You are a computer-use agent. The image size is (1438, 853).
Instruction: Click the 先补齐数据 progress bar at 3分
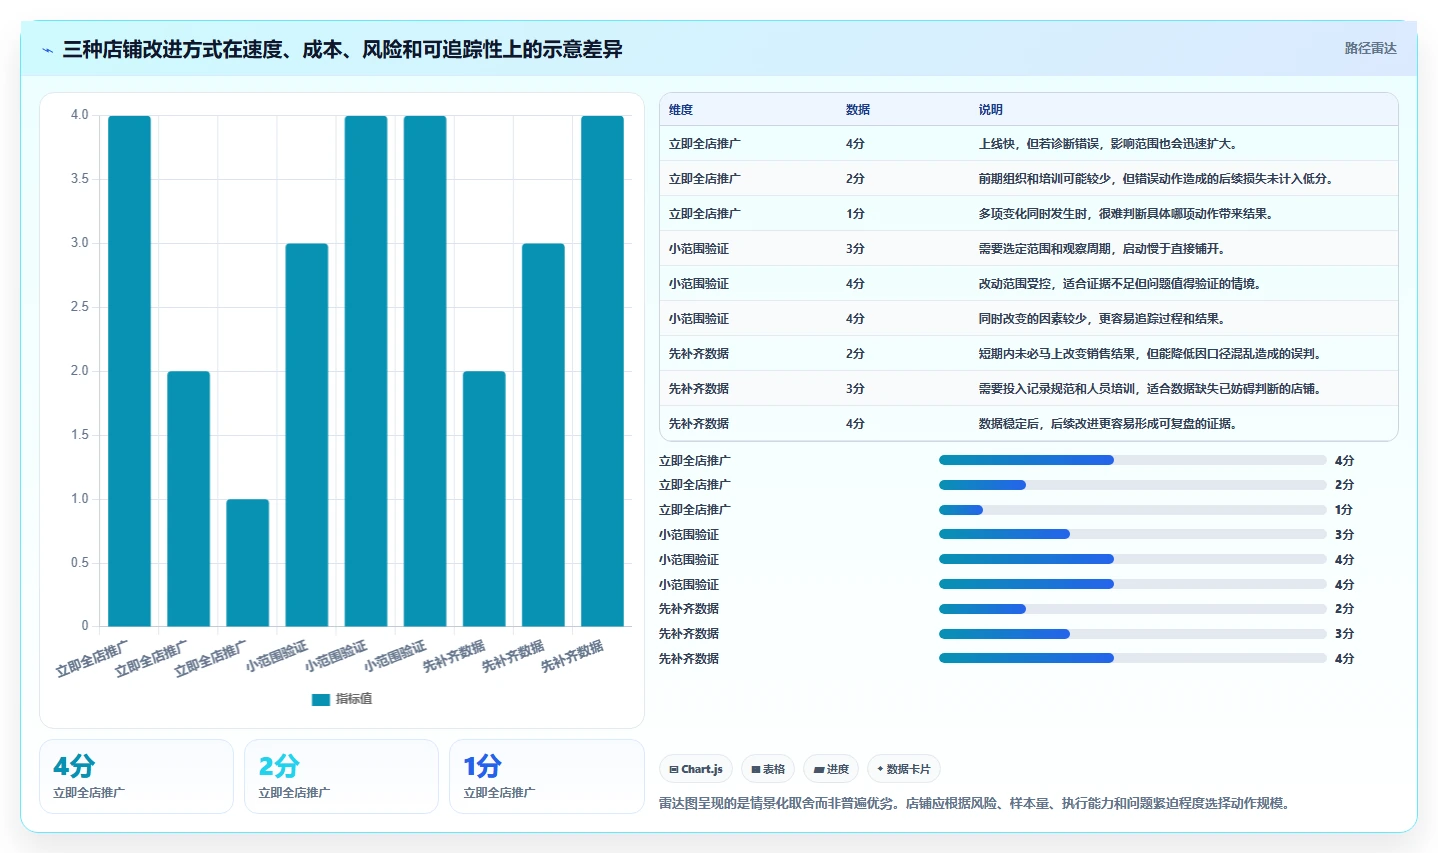(1132, 634)
